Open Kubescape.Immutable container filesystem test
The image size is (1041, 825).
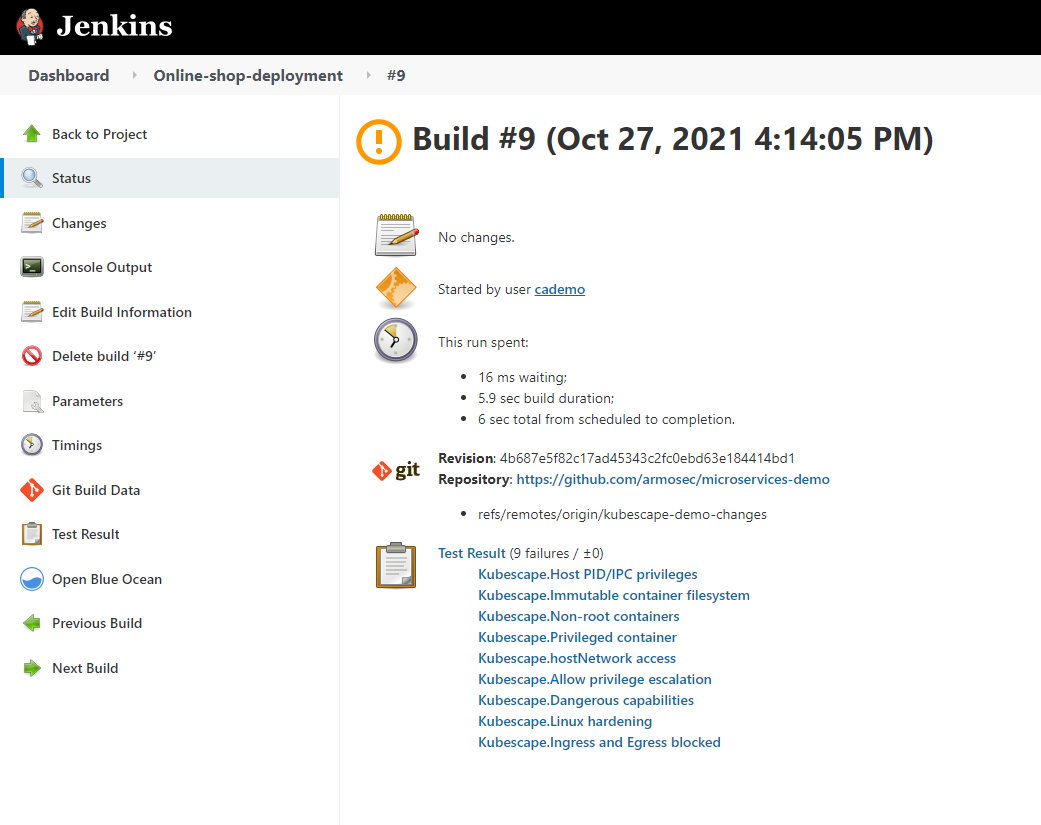[614, 595]
